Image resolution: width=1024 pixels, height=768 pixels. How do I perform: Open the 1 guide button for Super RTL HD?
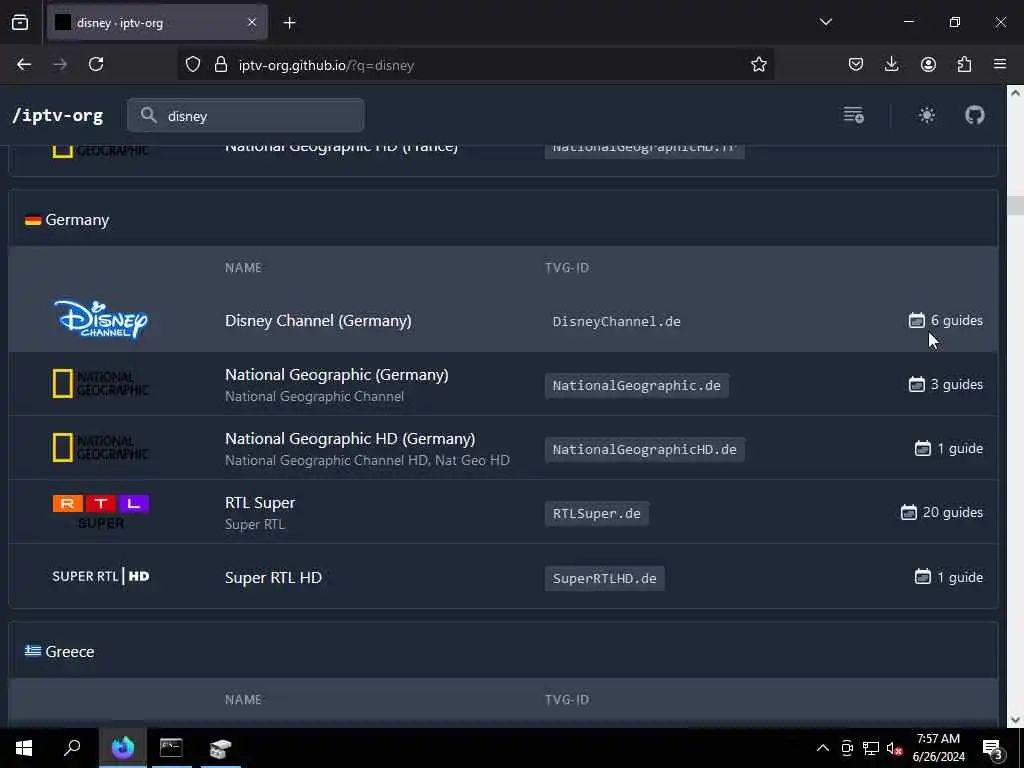948,577
